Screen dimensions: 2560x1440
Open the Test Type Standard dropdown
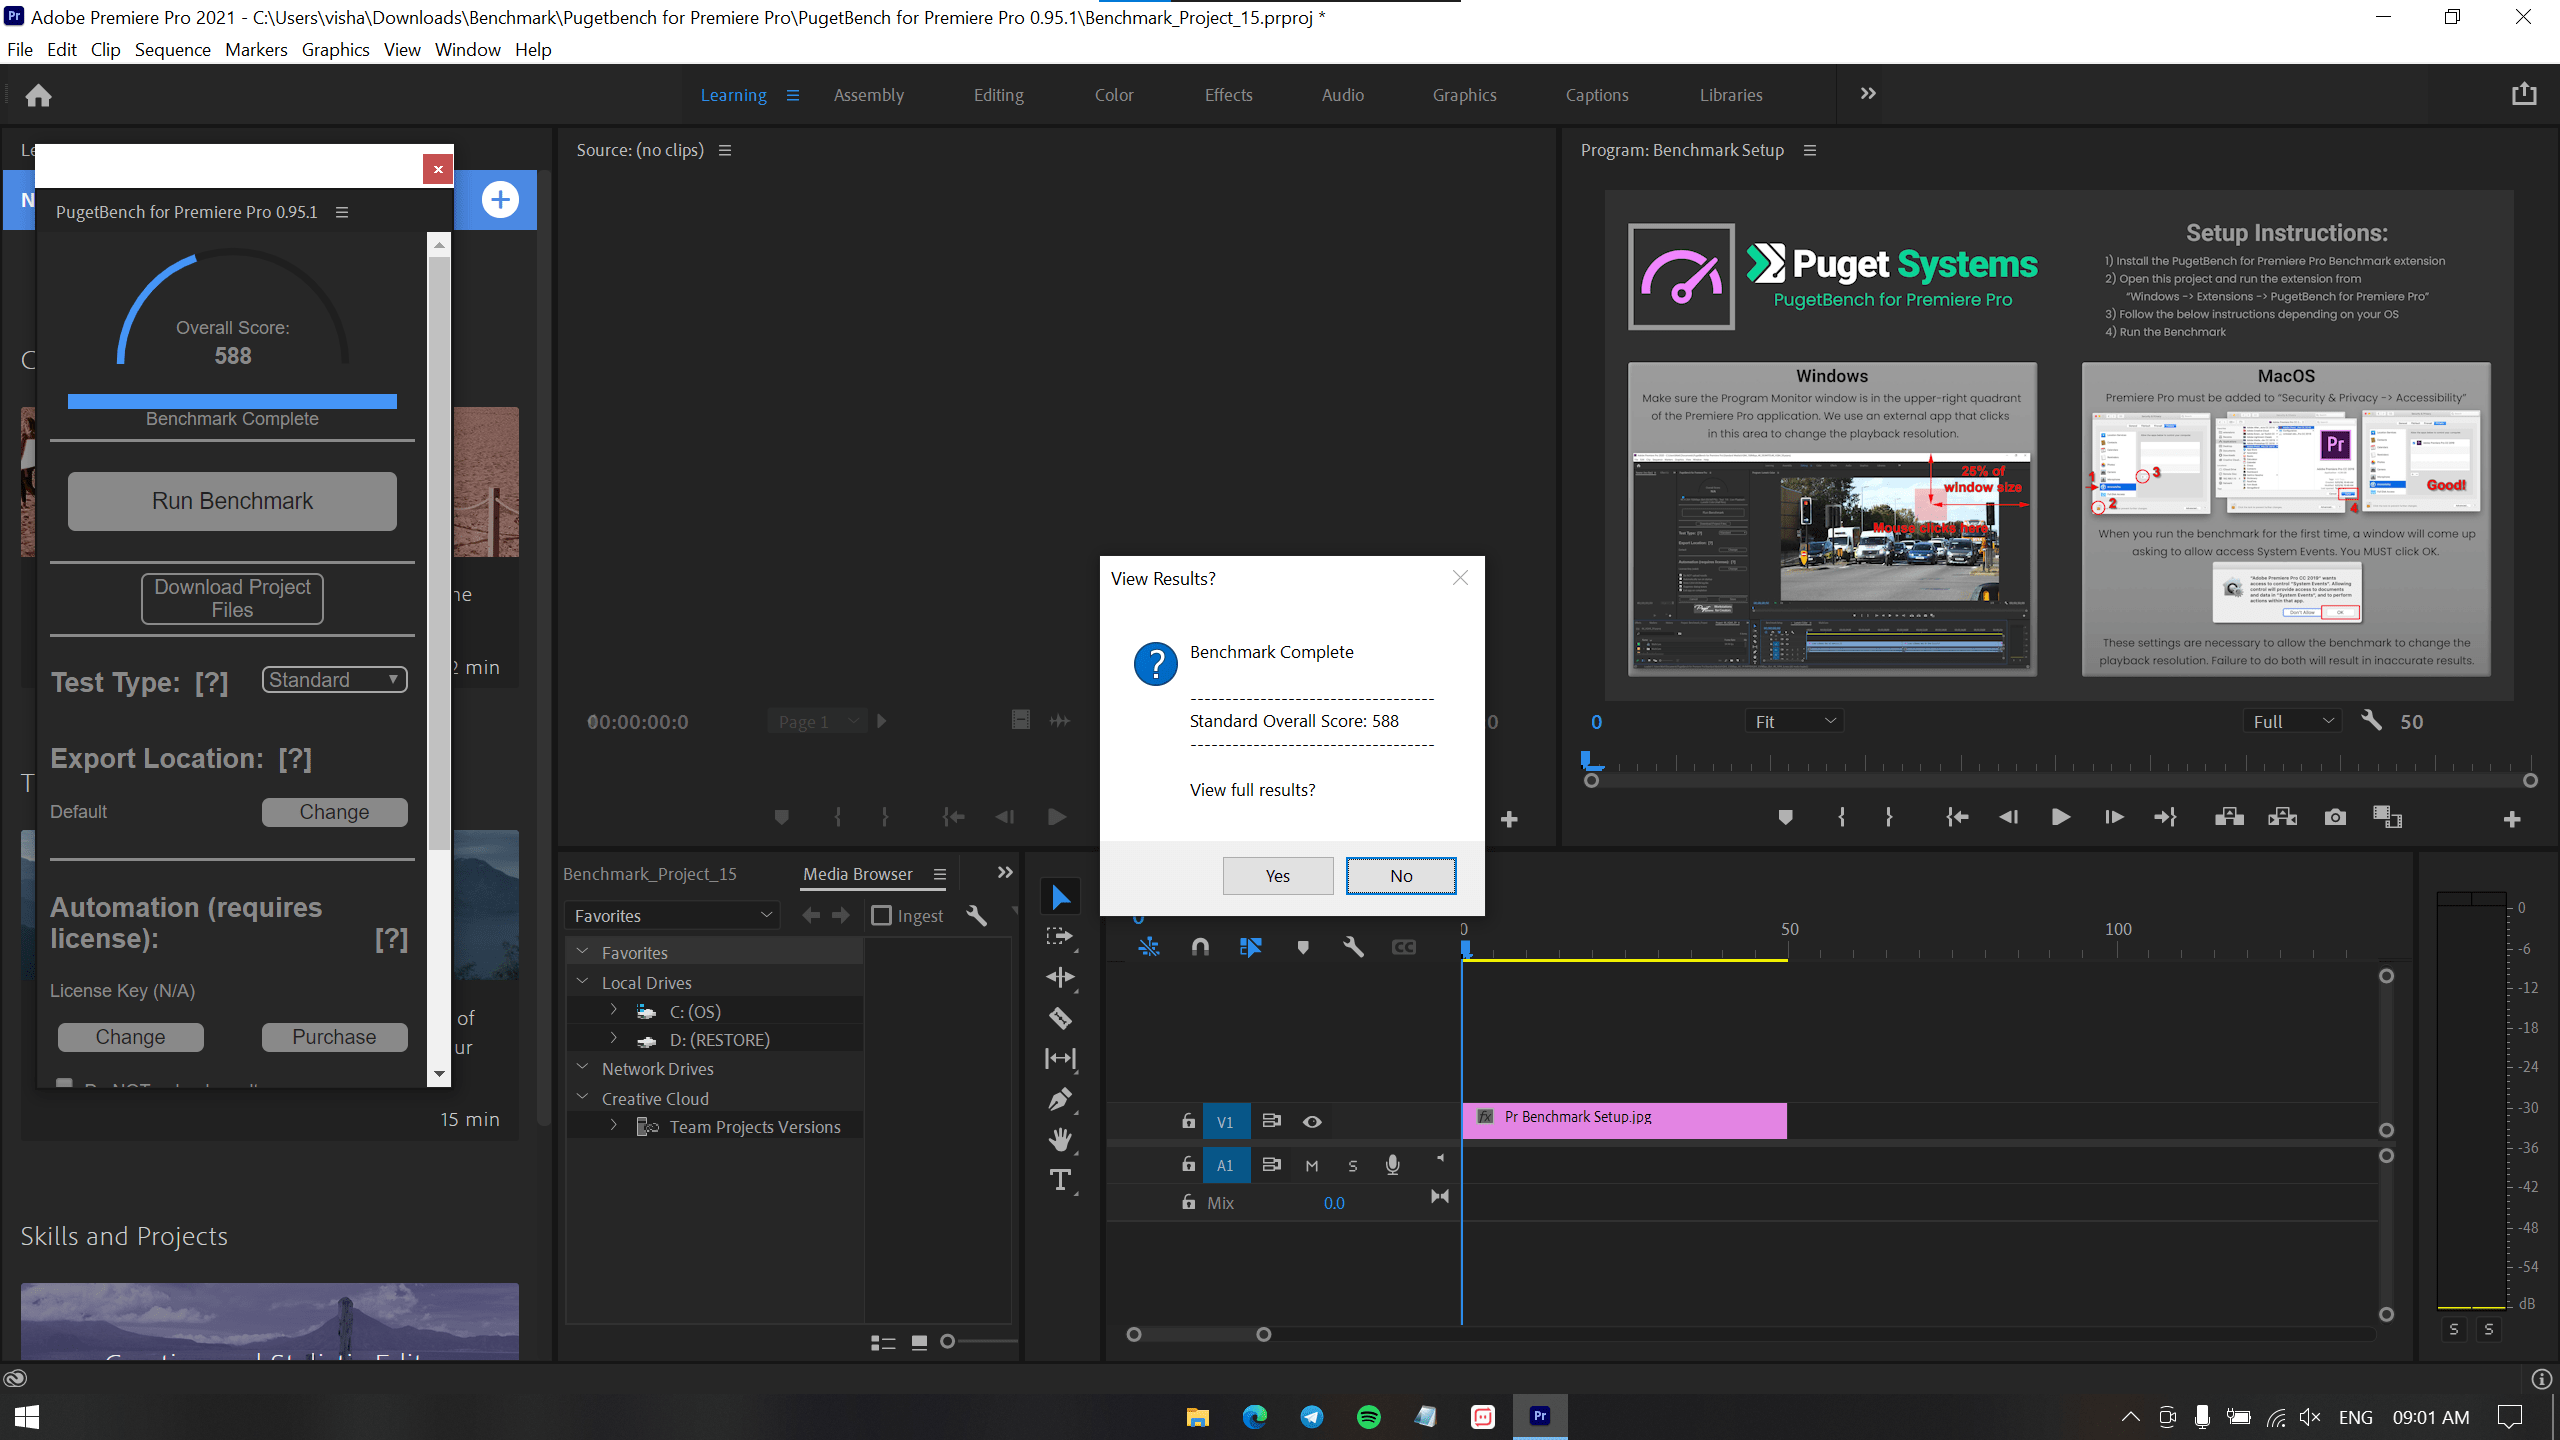(x=334, y=680)
